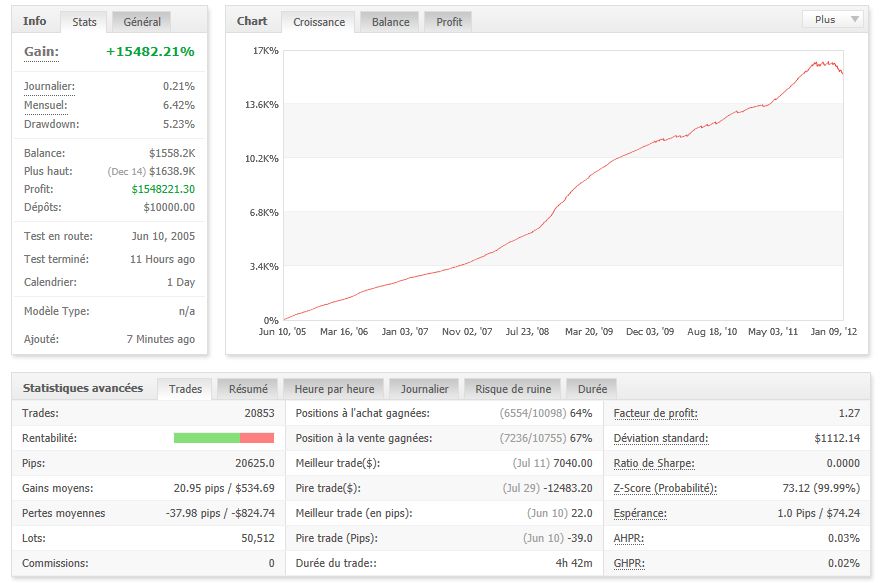Switch to the Stats tab
Screen dimensions: 889x583
pyautogui.click(x=84, y=22)
